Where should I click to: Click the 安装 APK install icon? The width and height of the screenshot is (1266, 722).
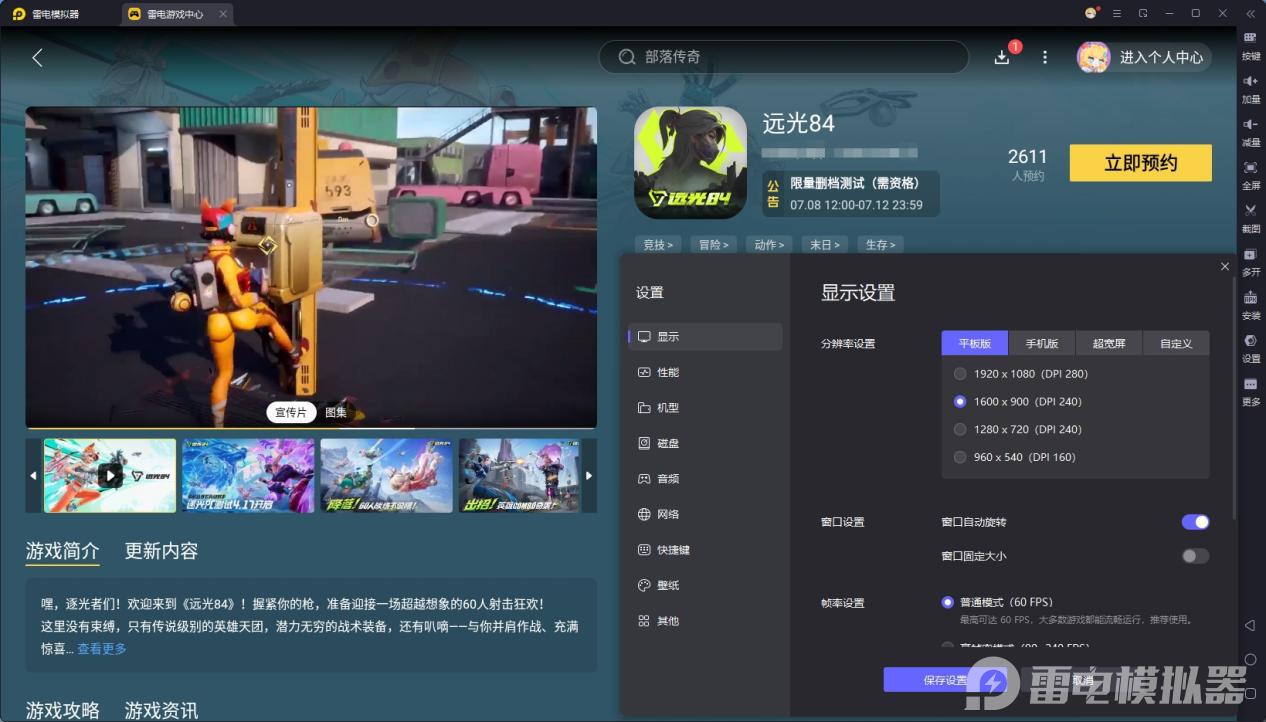point(1251,297)
